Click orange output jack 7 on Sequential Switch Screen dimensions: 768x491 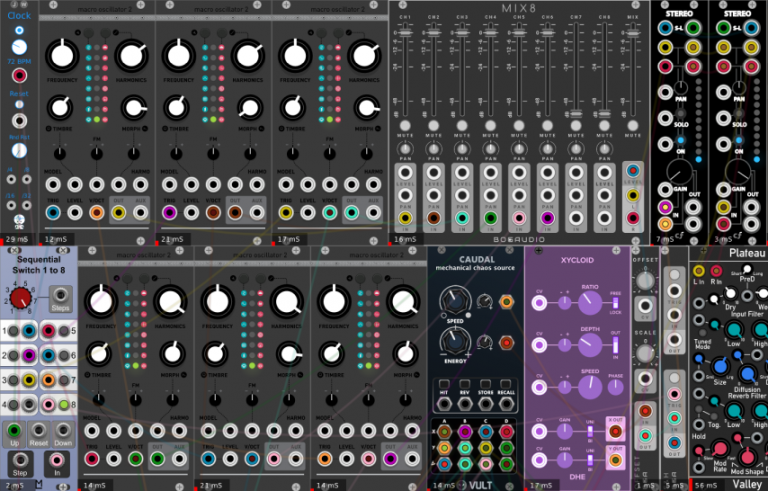click(48, 380)
